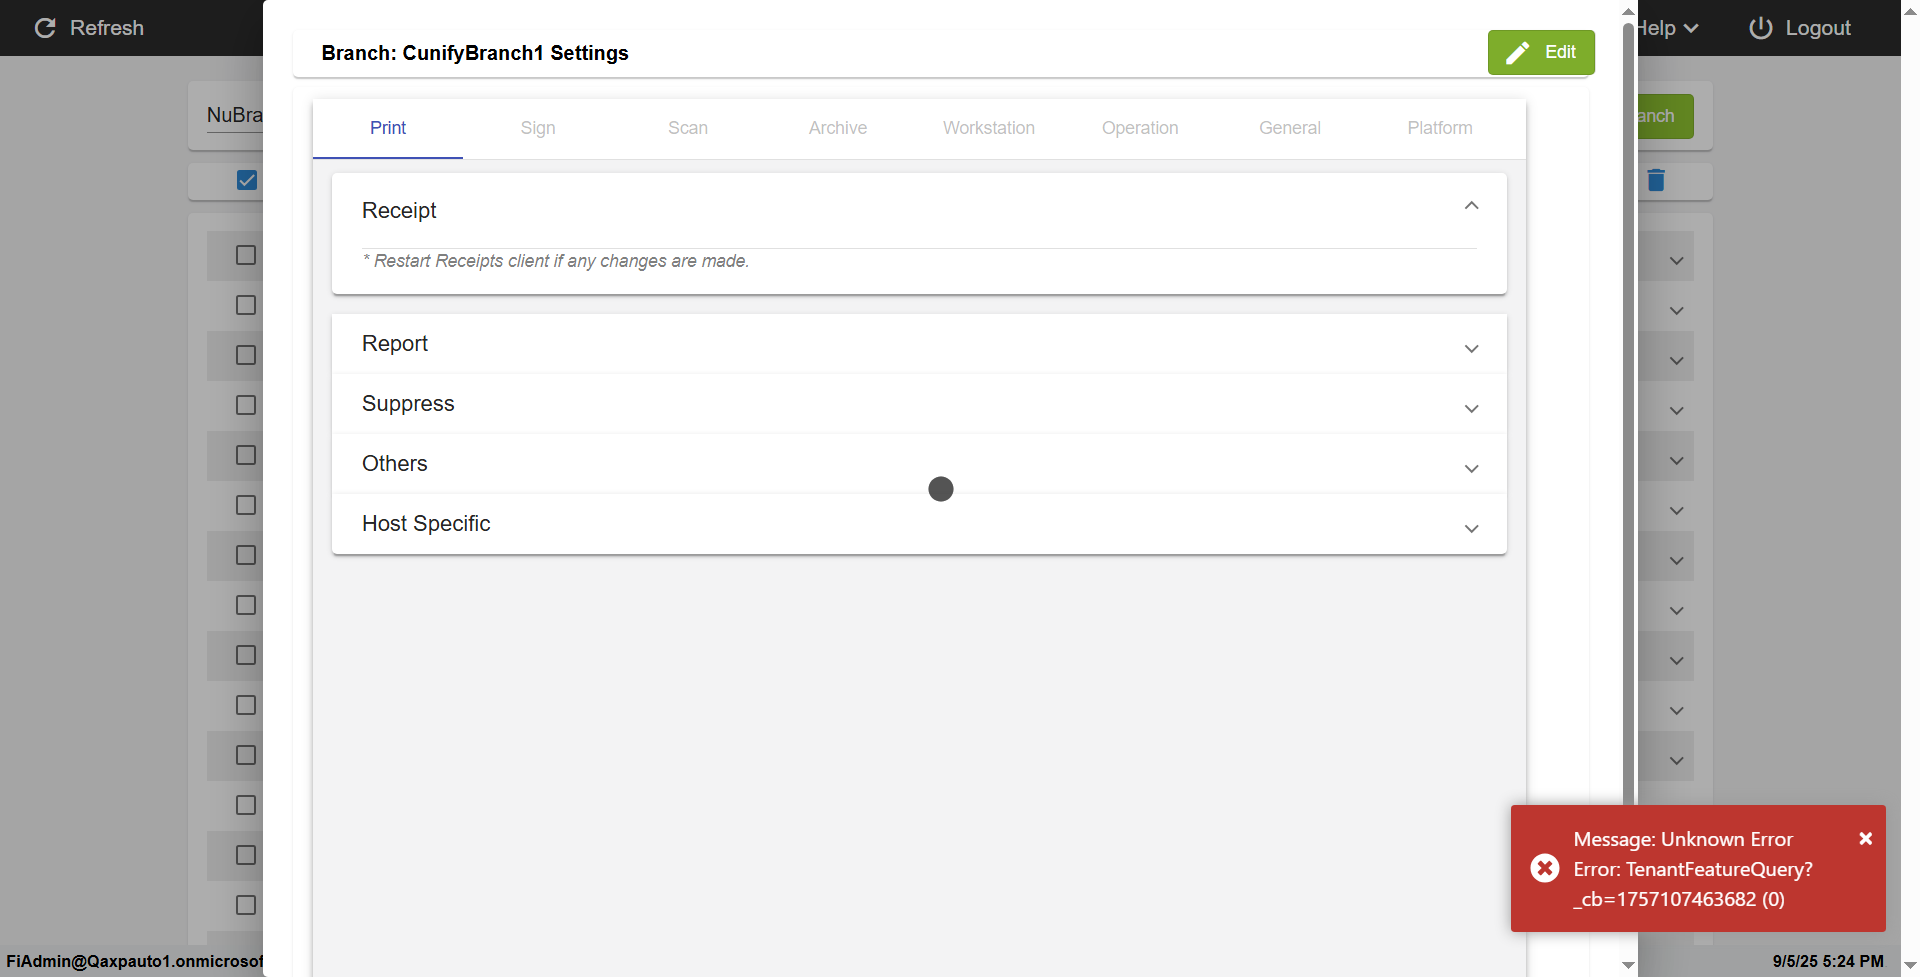
Task: Select the Print tab
Action: click(388, 128)
